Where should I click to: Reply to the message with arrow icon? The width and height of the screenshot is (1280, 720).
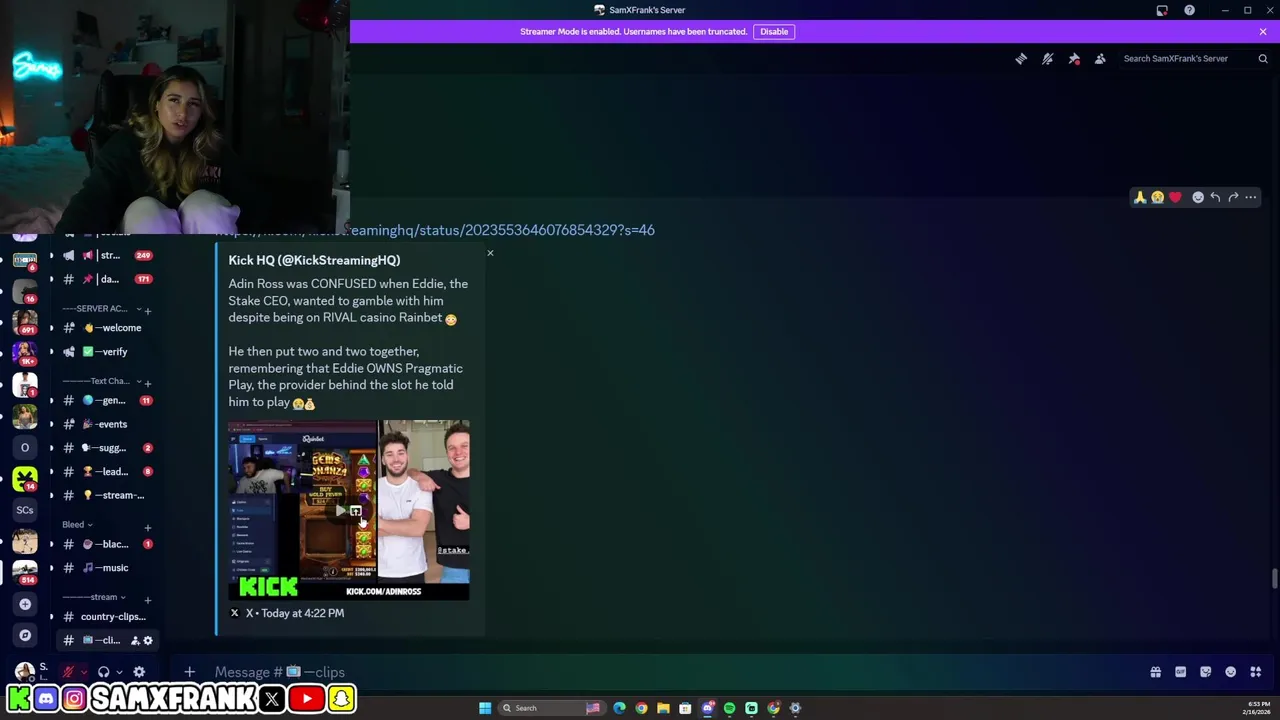tap(1215, 197)
